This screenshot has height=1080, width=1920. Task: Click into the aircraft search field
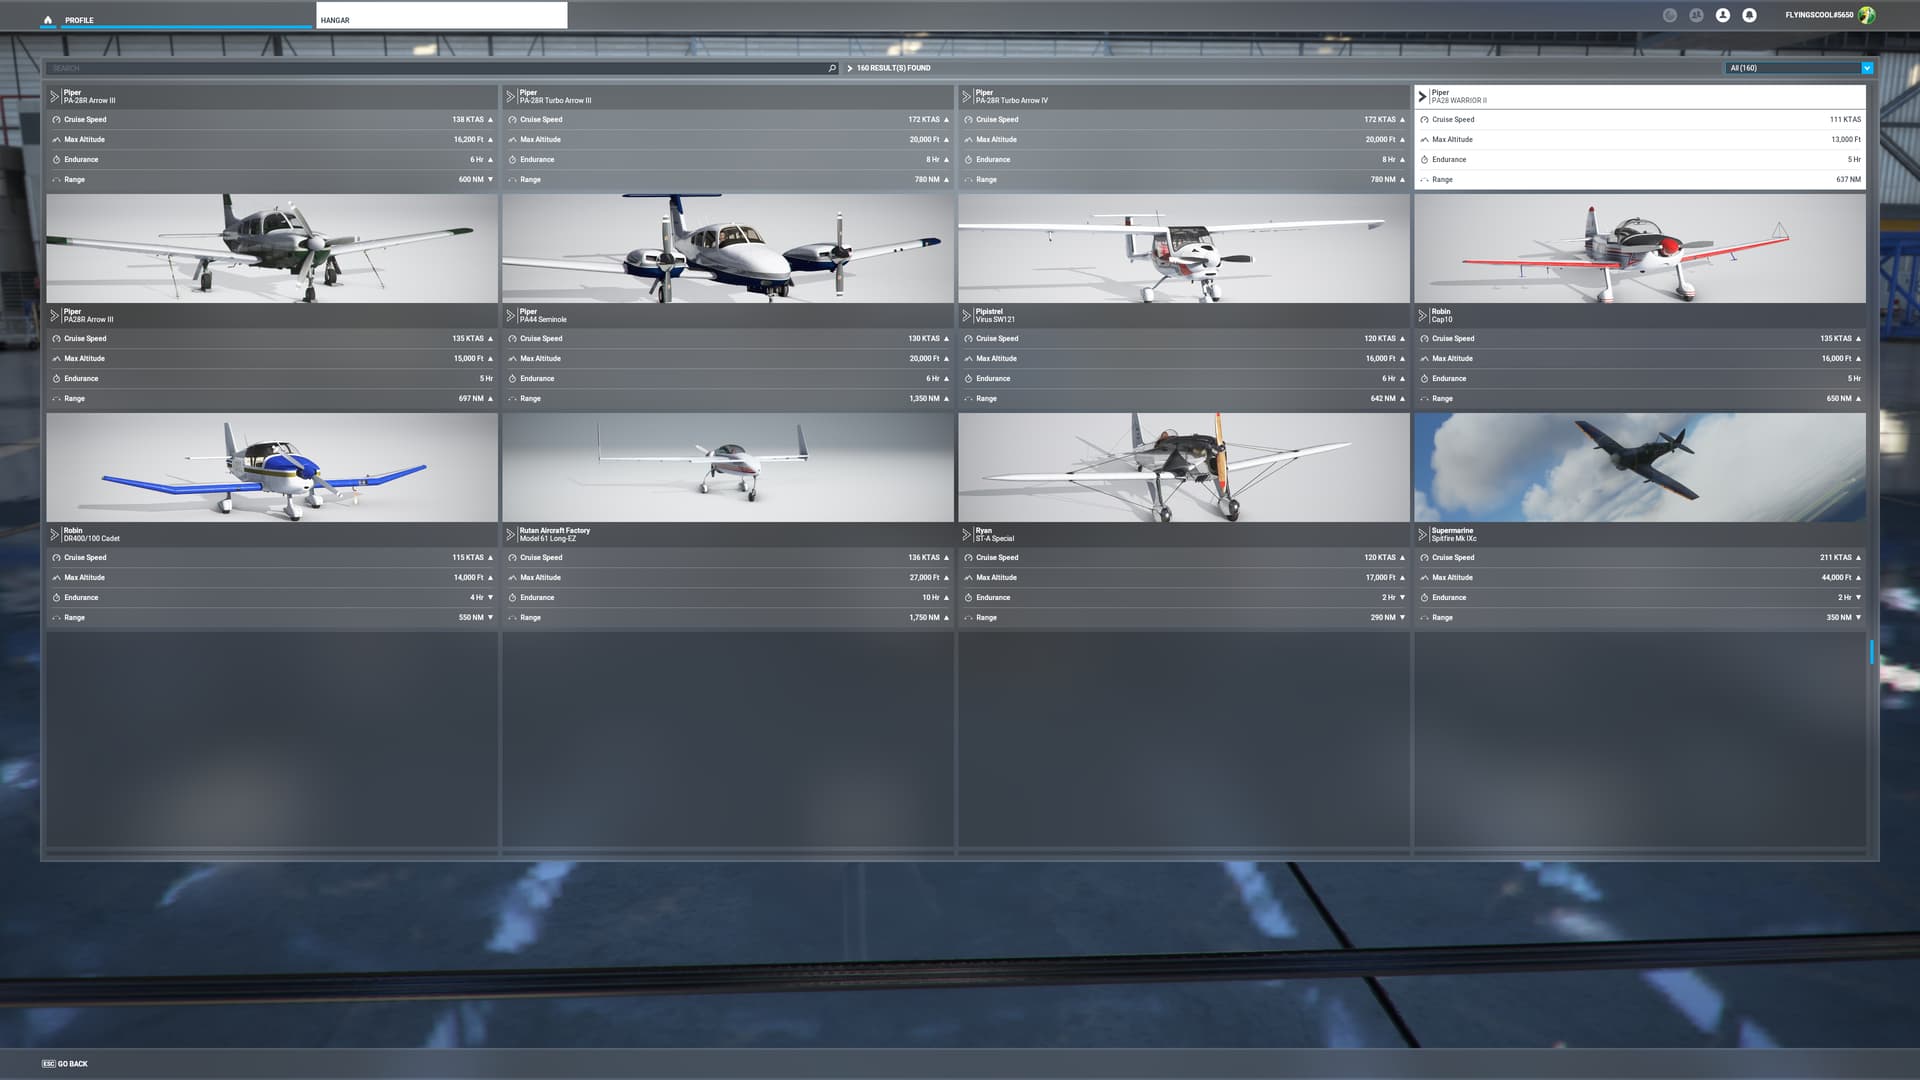(x=440, y=68)
